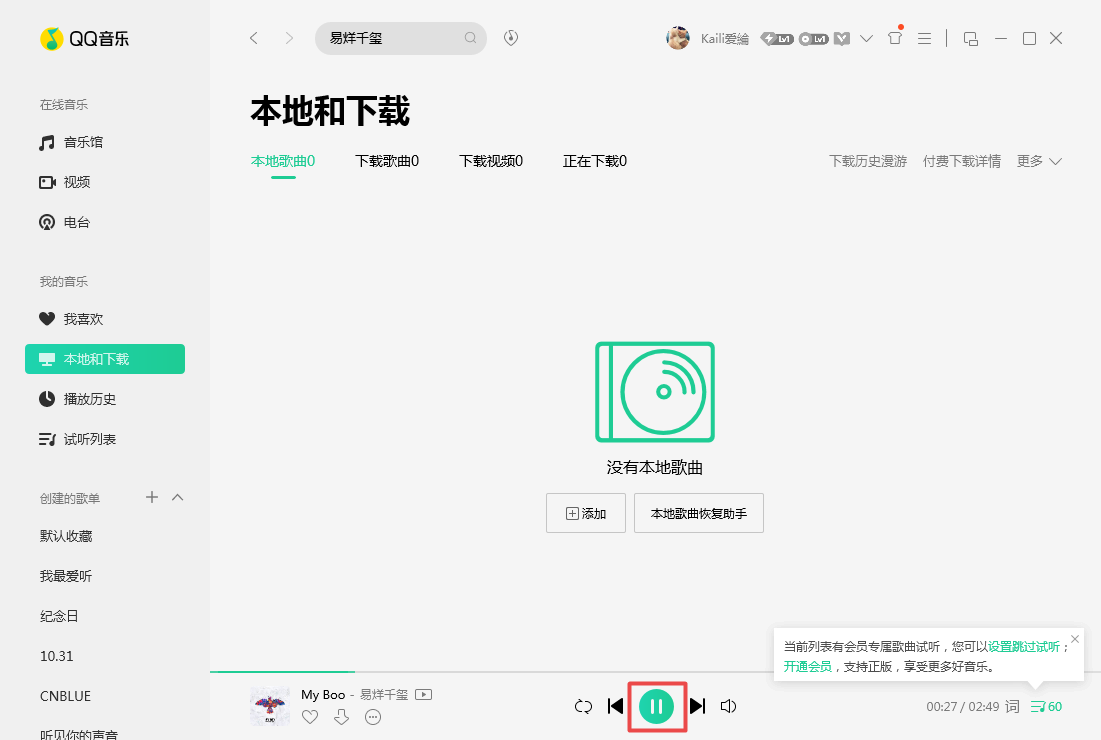This screenshot has width=1101, height=740.
Task: Open more options ellipsis for current song
Action: coord(373,717)
